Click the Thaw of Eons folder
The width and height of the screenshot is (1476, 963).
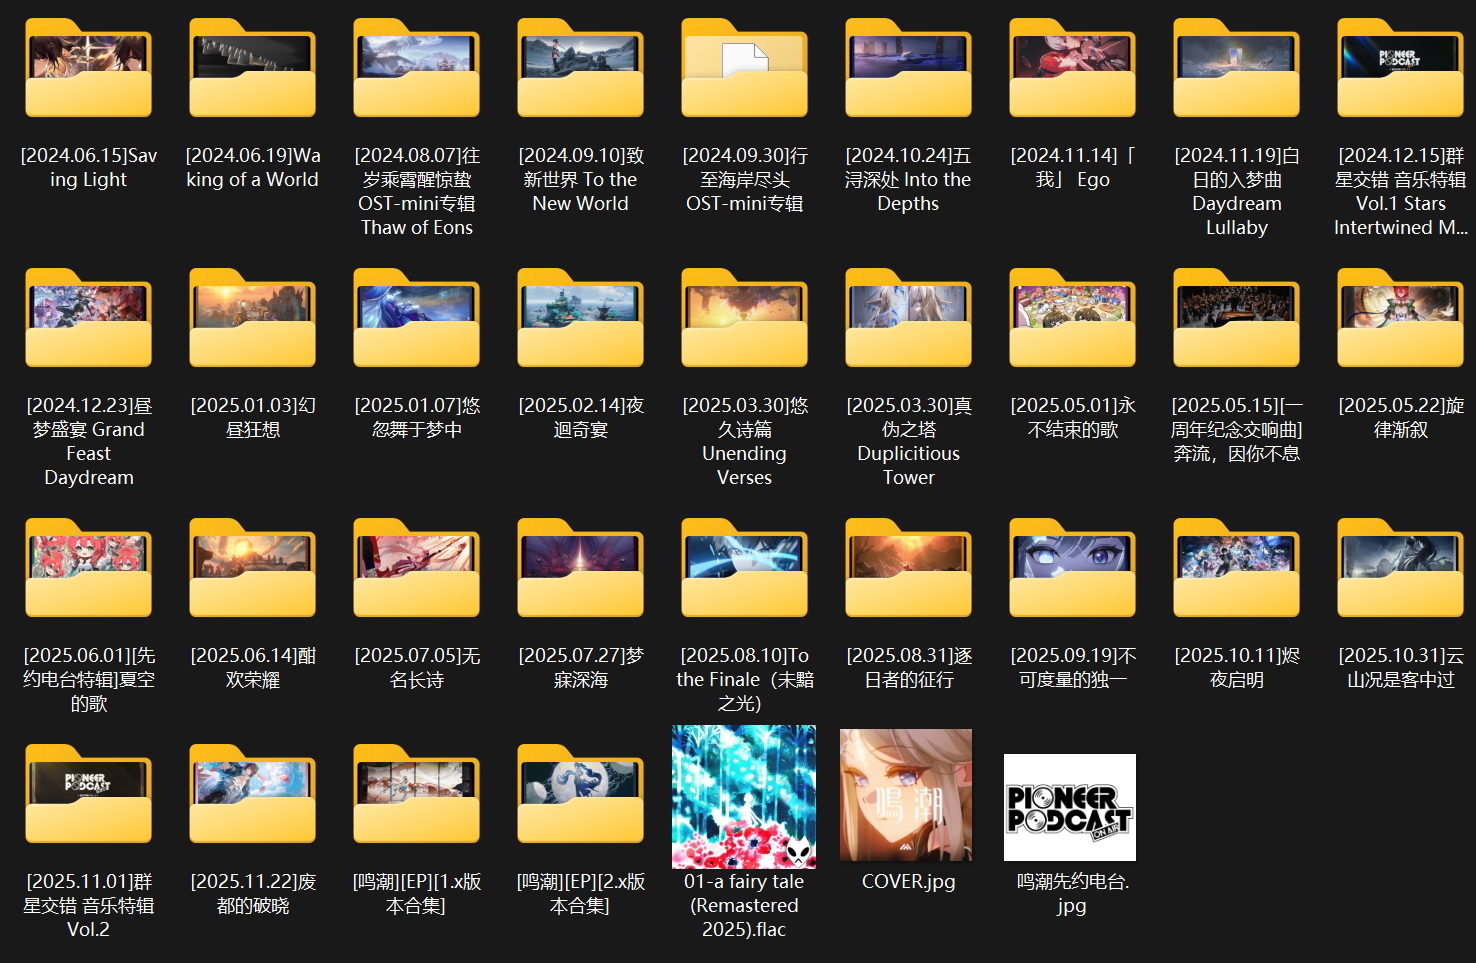click(x=416, y=70)
